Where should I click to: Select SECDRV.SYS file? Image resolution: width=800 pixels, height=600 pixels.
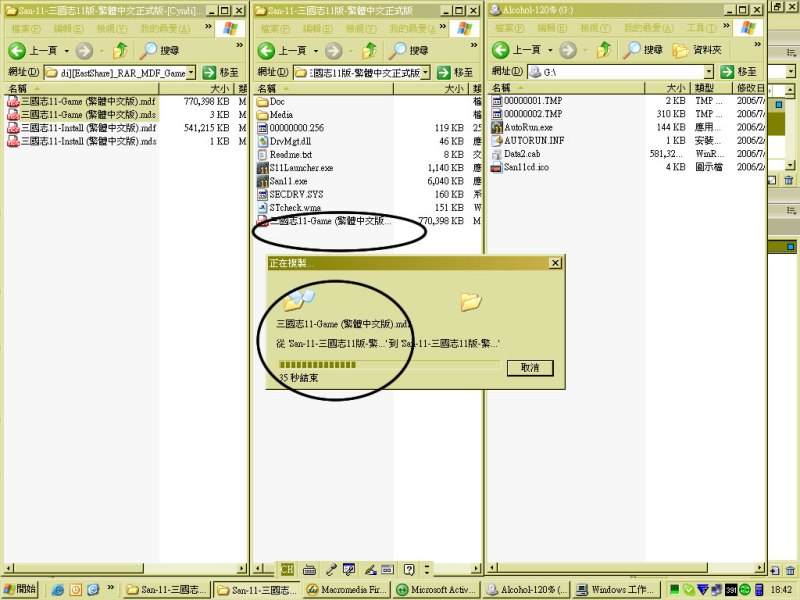tap(290, 194)
